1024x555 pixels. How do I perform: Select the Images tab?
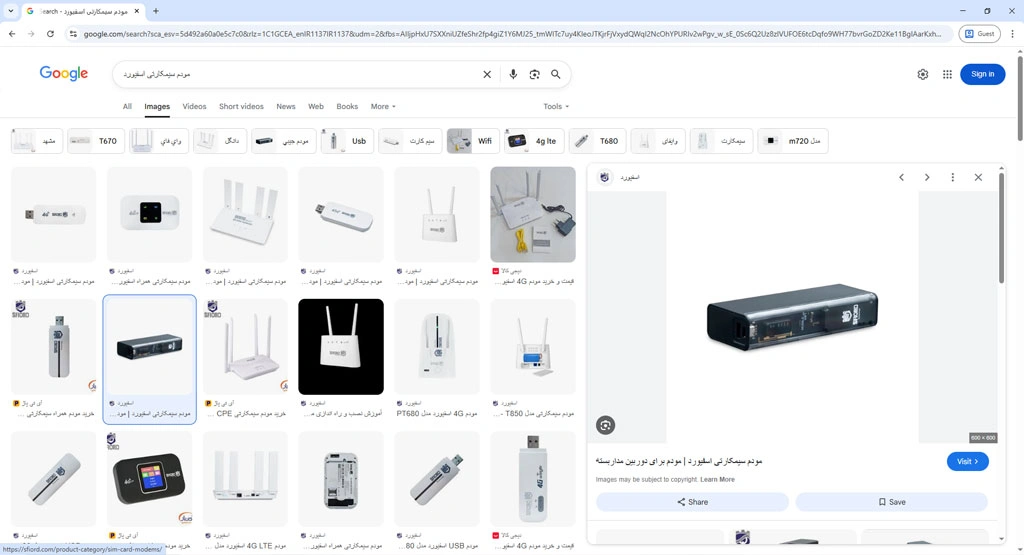pos(157,106)
